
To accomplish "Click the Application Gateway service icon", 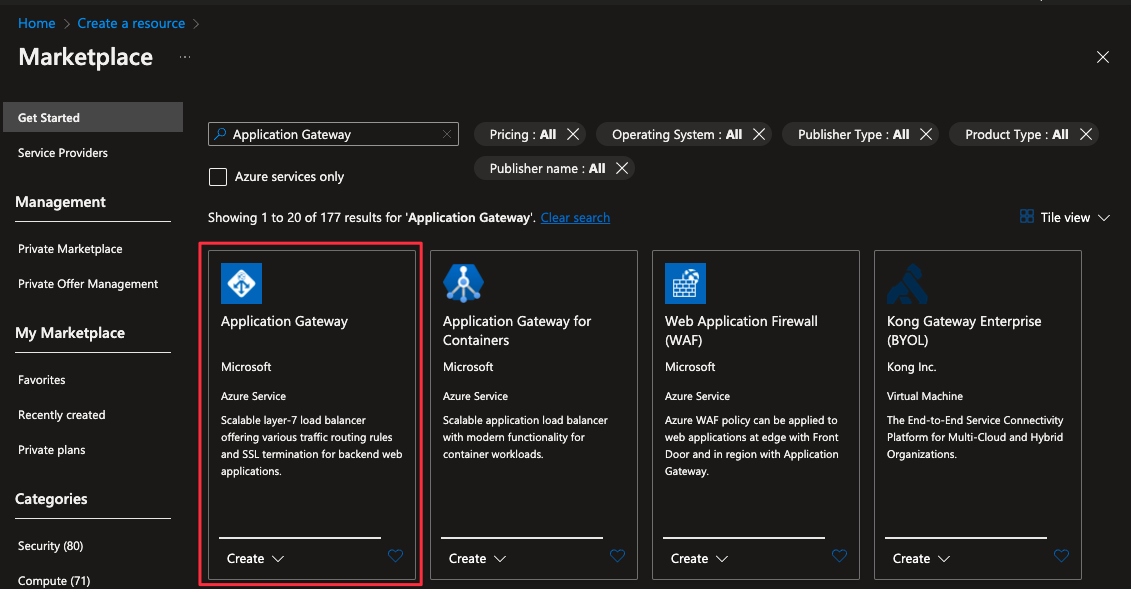I will [x=241, y=283].
